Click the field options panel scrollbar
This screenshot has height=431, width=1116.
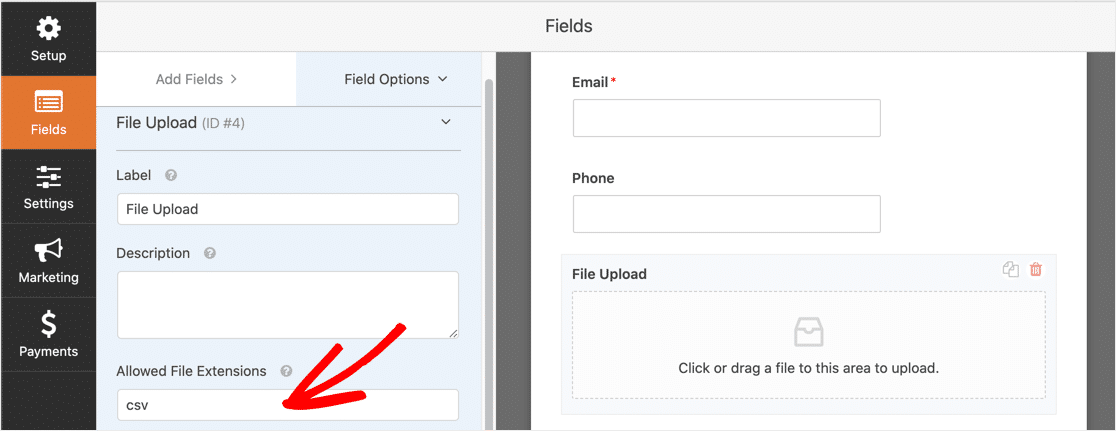[489, 250]
